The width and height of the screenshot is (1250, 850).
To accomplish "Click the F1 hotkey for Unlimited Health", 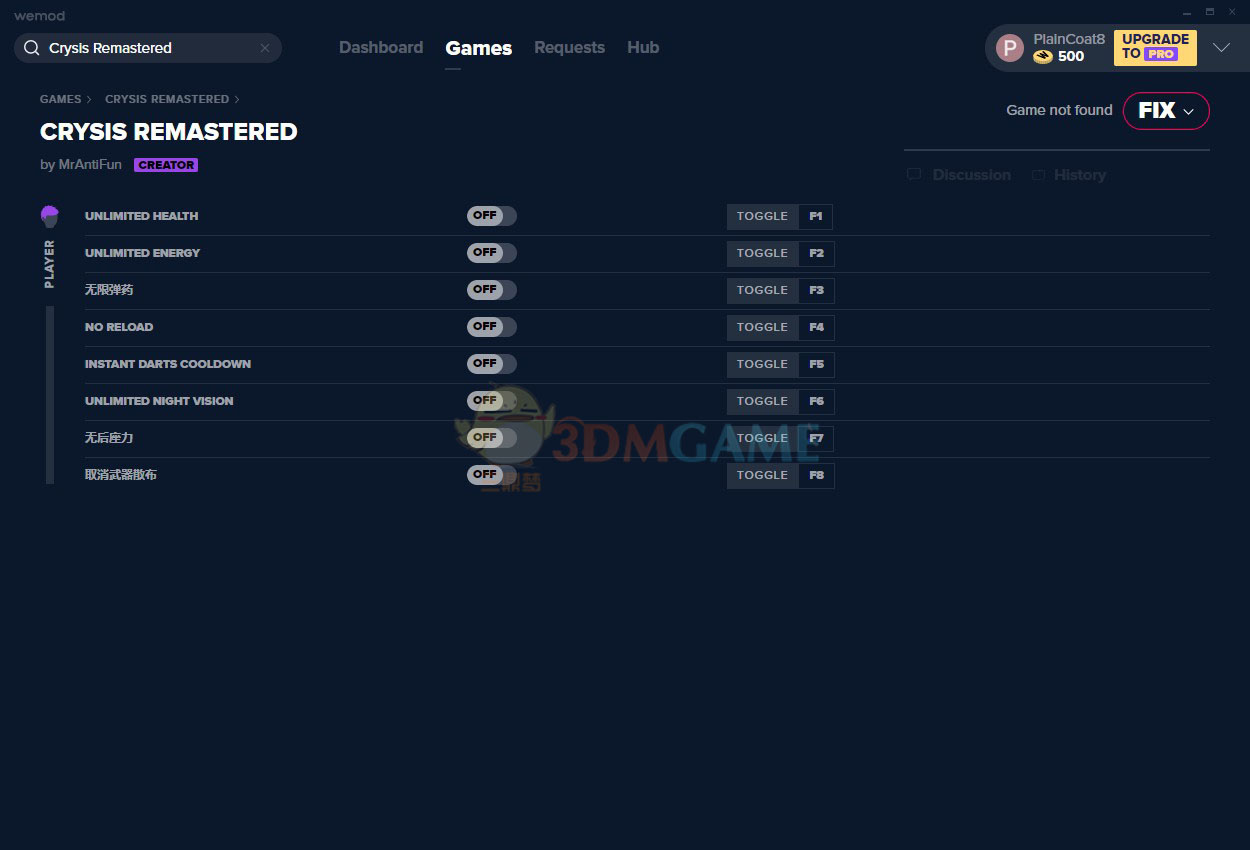I will pyautogui.click(x=816, y=216).
